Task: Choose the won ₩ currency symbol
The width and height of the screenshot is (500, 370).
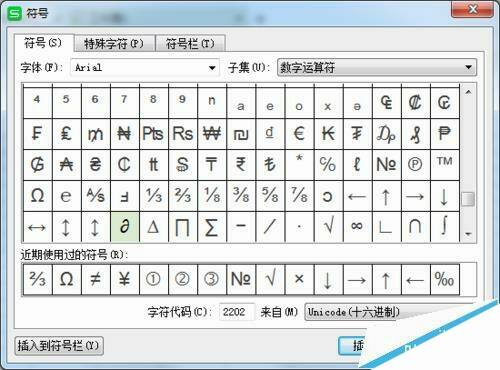Action: [212, 134]
